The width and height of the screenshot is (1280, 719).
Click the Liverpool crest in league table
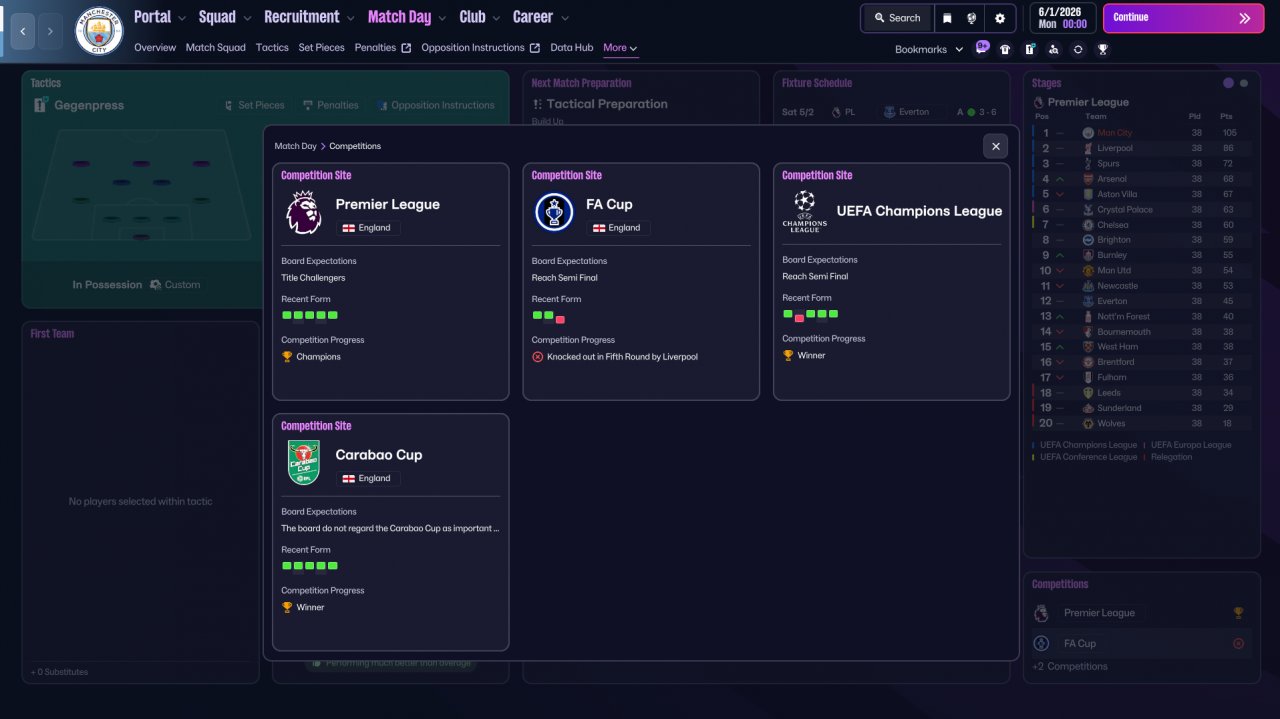(x=1088, y=148)
